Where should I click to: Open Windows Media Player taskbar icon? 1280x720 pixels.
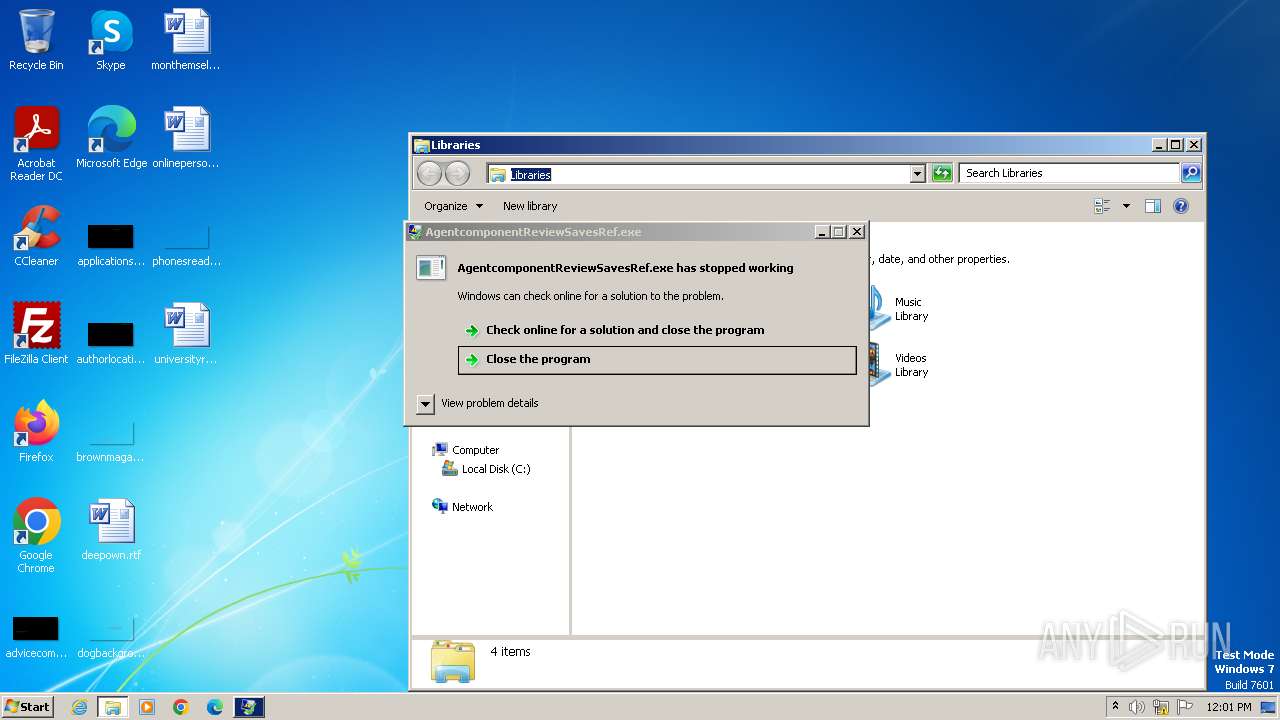(147, 707)
